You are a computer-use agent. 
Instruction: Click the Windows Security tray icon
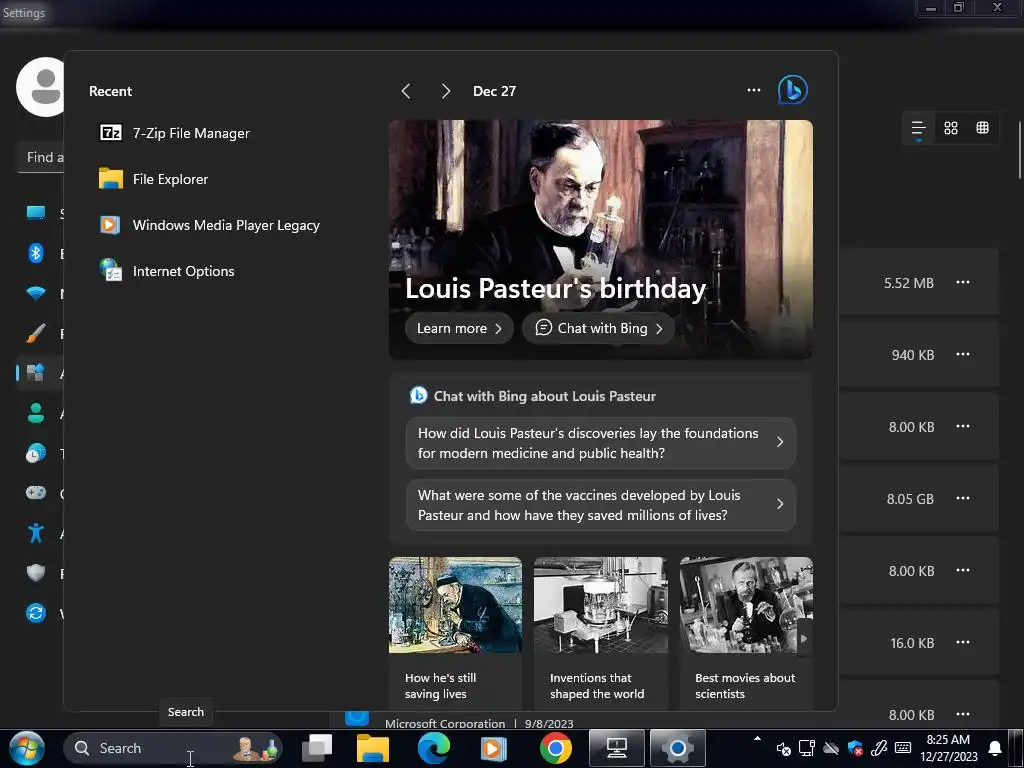click(x=855, y=748)
